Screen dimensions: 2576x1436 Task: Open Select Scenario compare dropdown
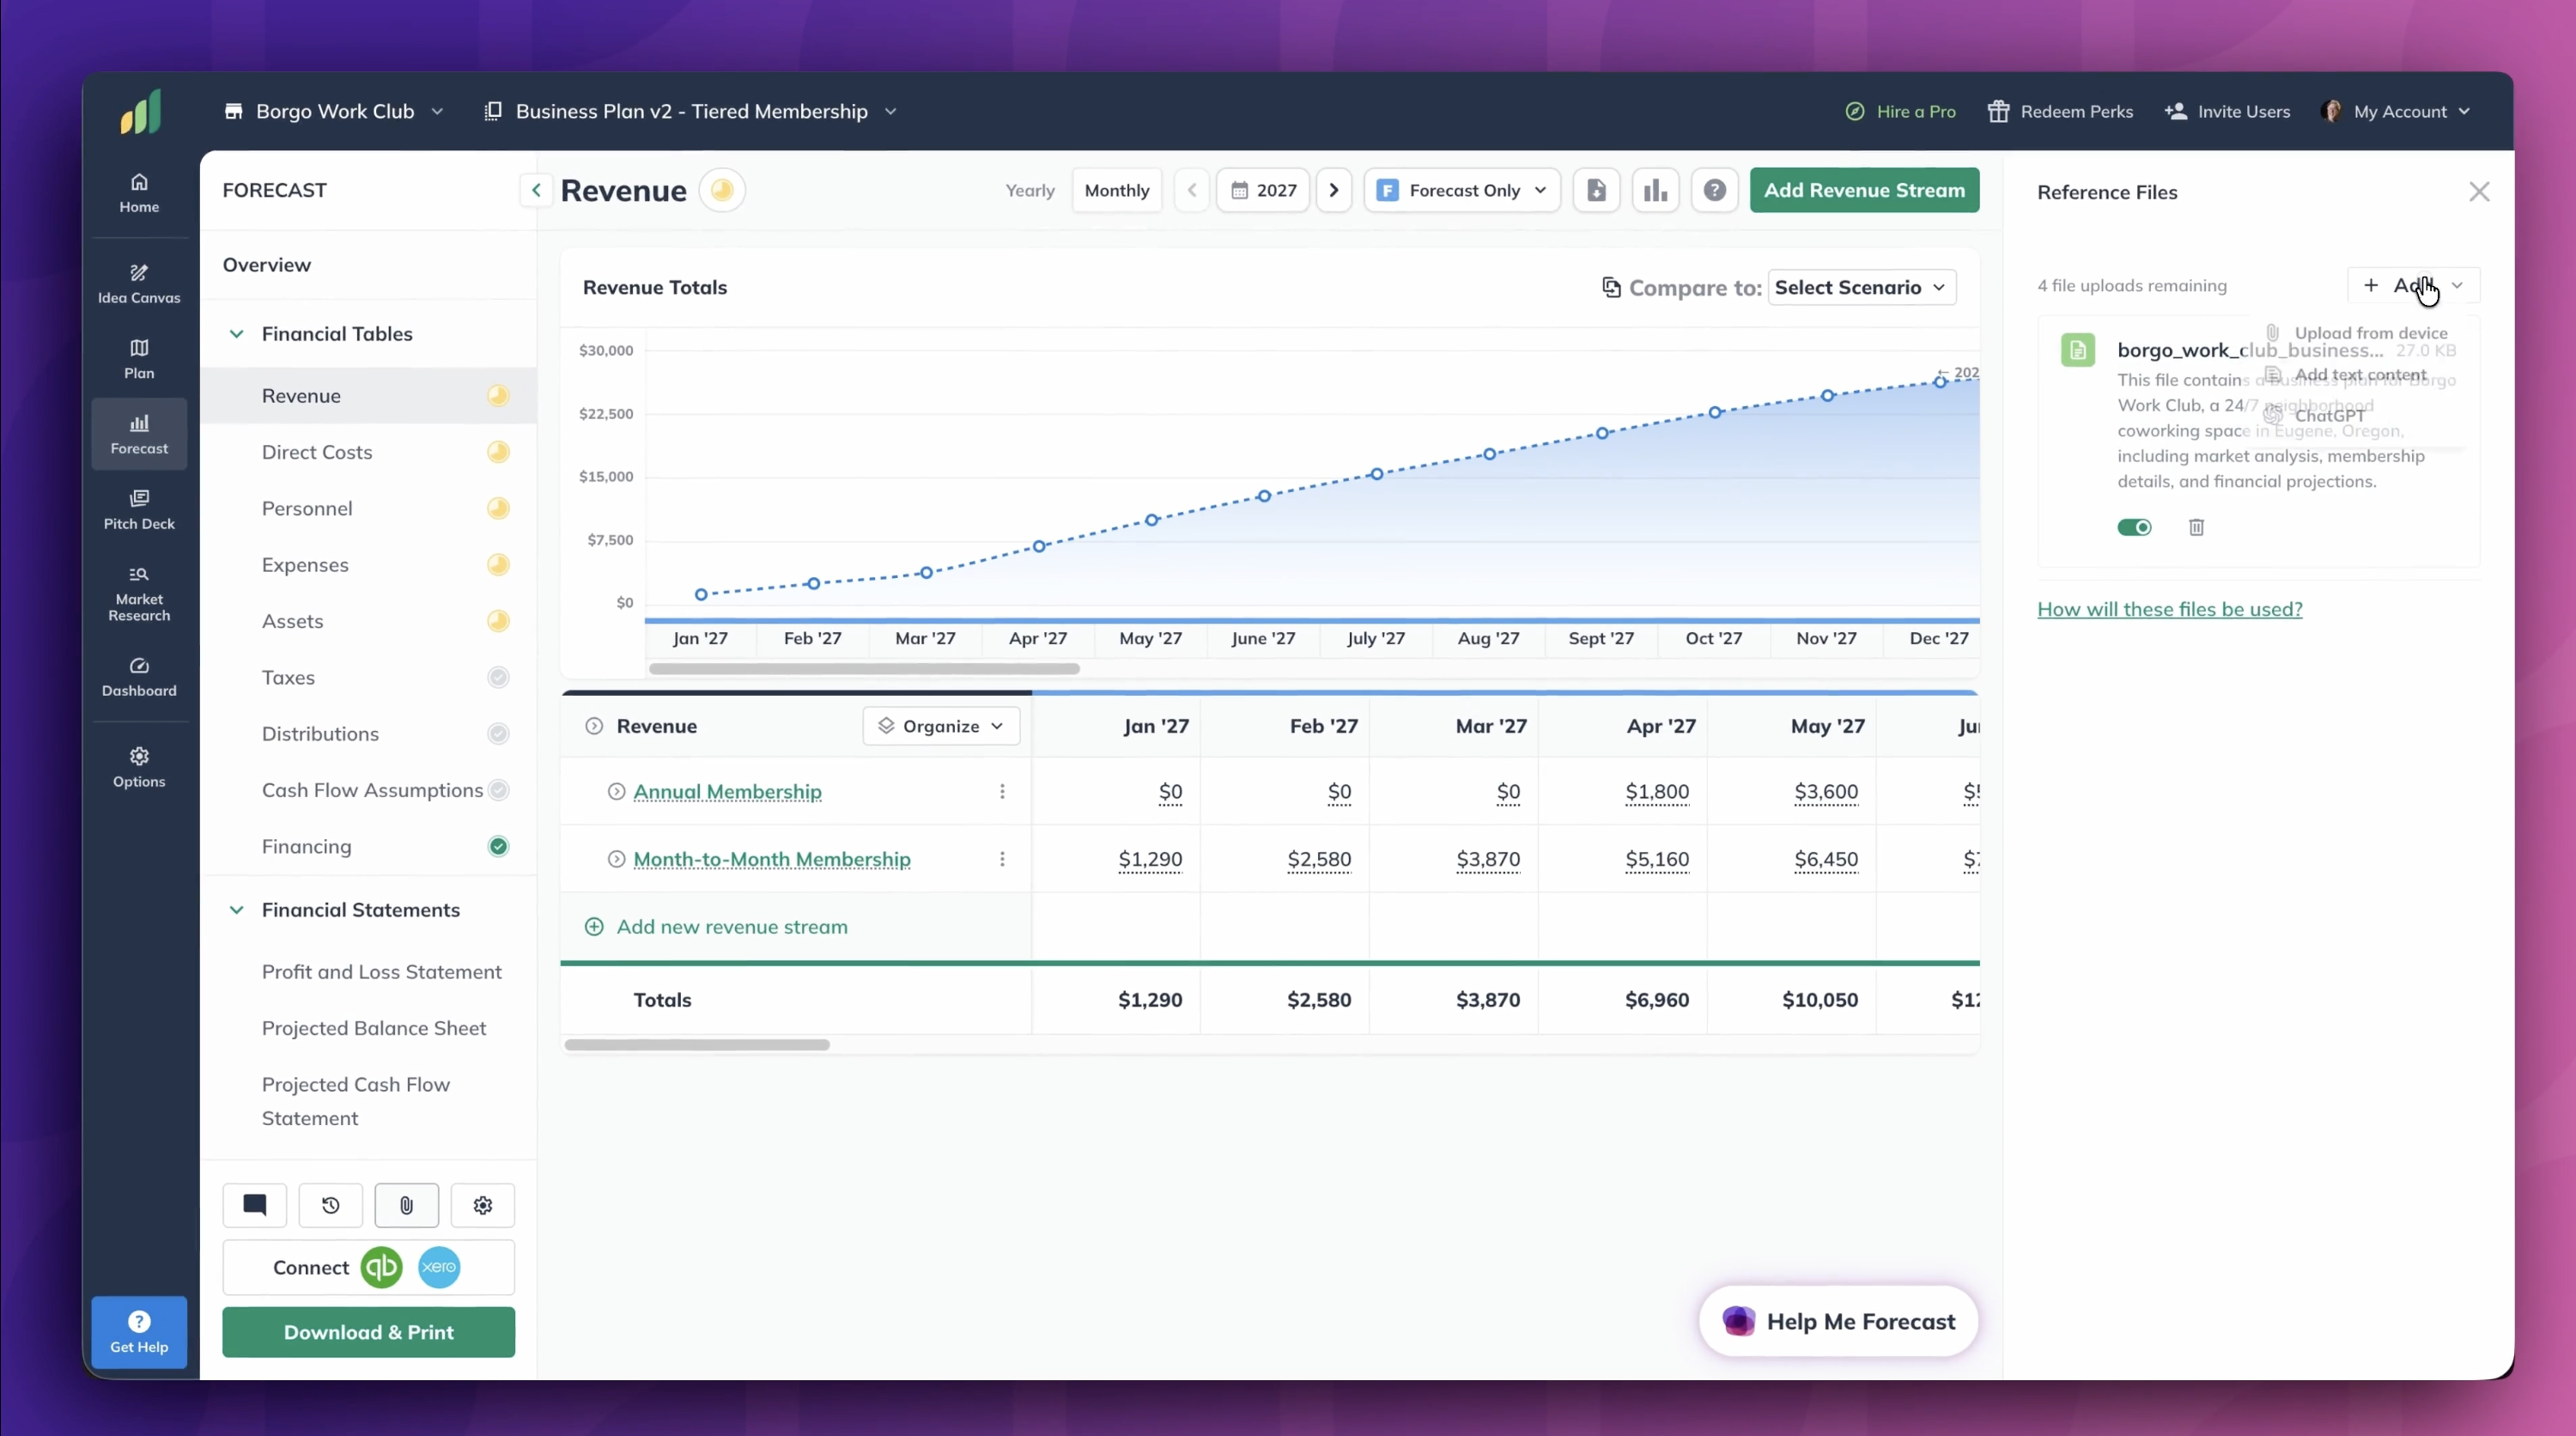[1862, 287]
